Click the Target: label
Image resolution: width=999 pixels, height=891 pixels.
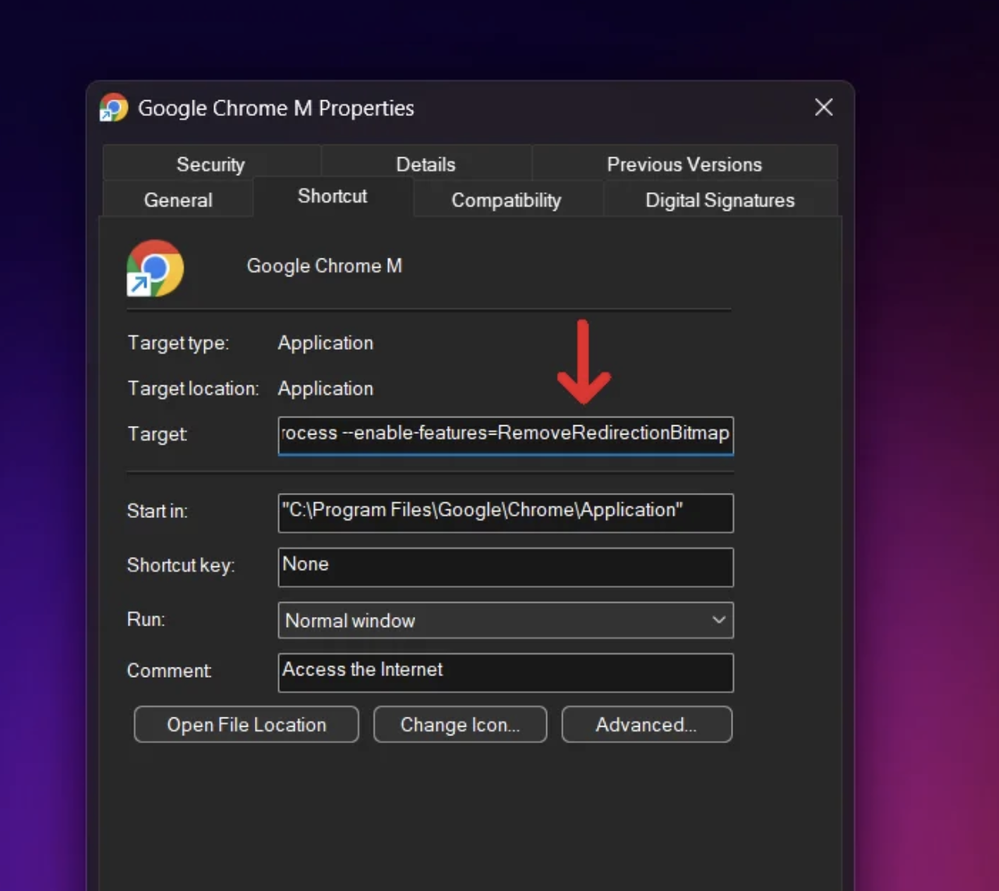coord(157,434)
